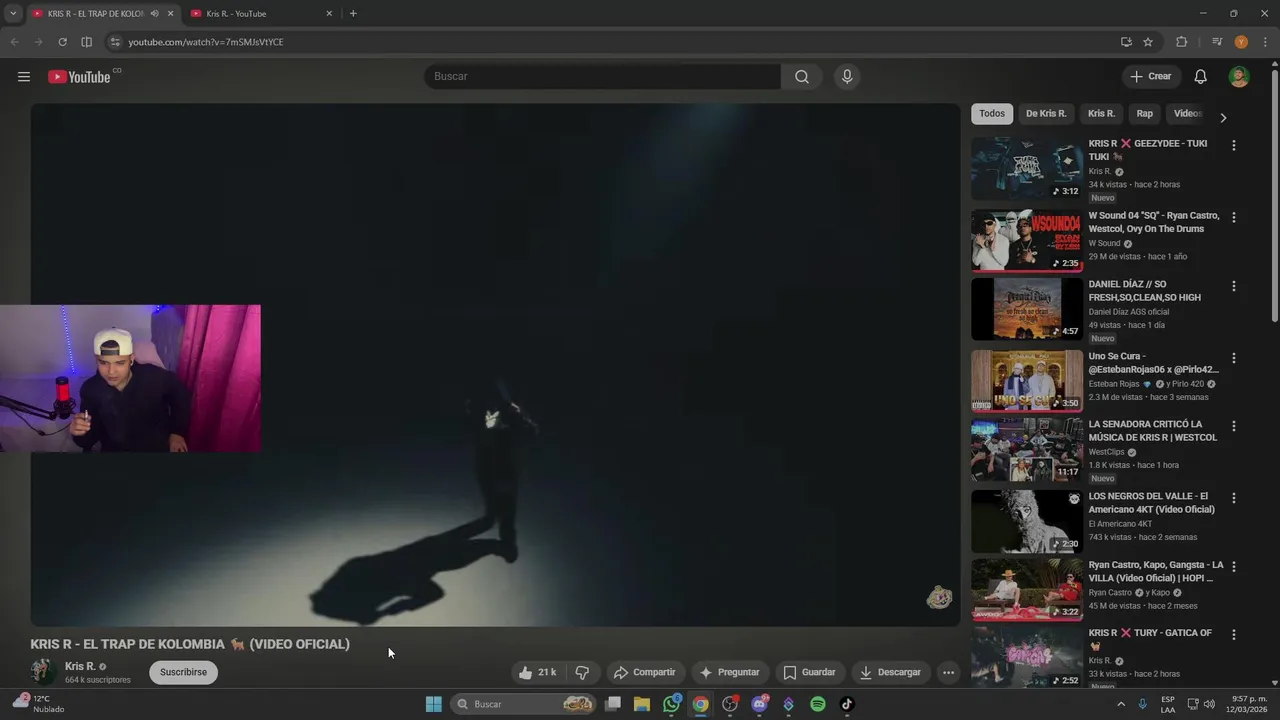This screenshot has width=1280, height=720.
Task: Open options for DANIEL DÍAZ video
Action: (1233, 286)
